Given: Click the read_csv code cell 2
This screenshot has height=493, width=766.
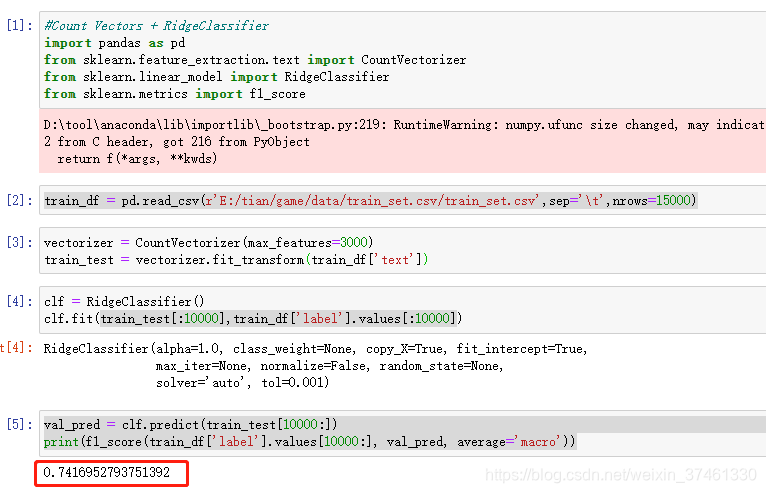Looking at the screenshot, I should click(403, 200).
